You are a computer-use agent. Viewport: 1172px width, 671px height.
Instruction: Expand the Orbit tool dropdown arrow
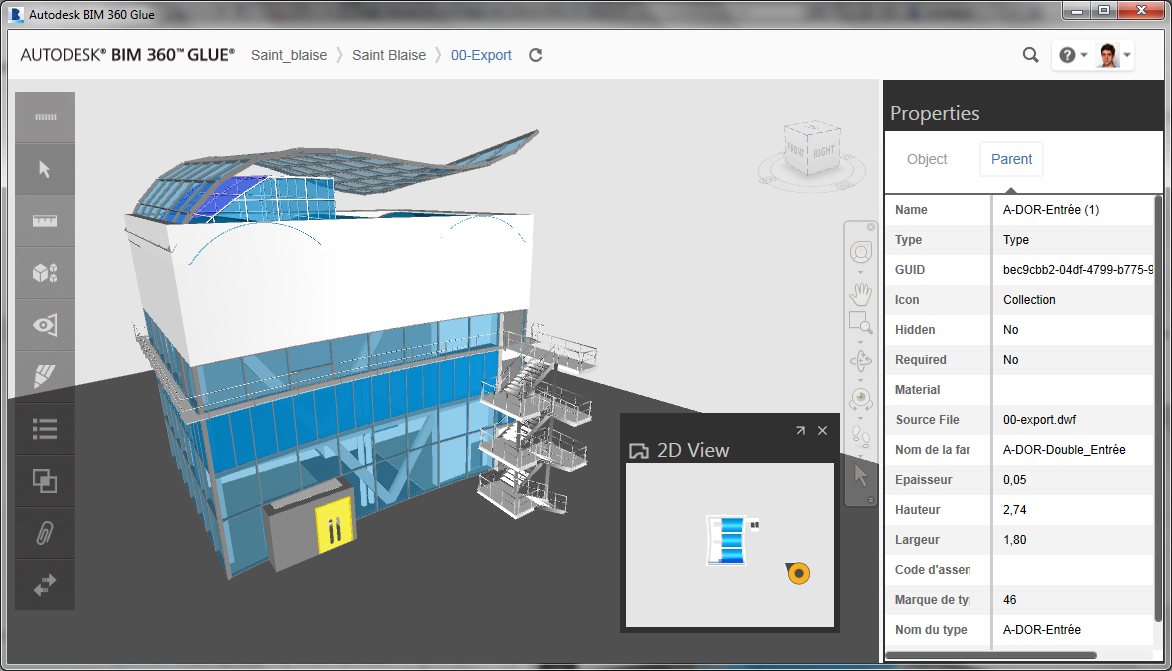tap(860, 380)
